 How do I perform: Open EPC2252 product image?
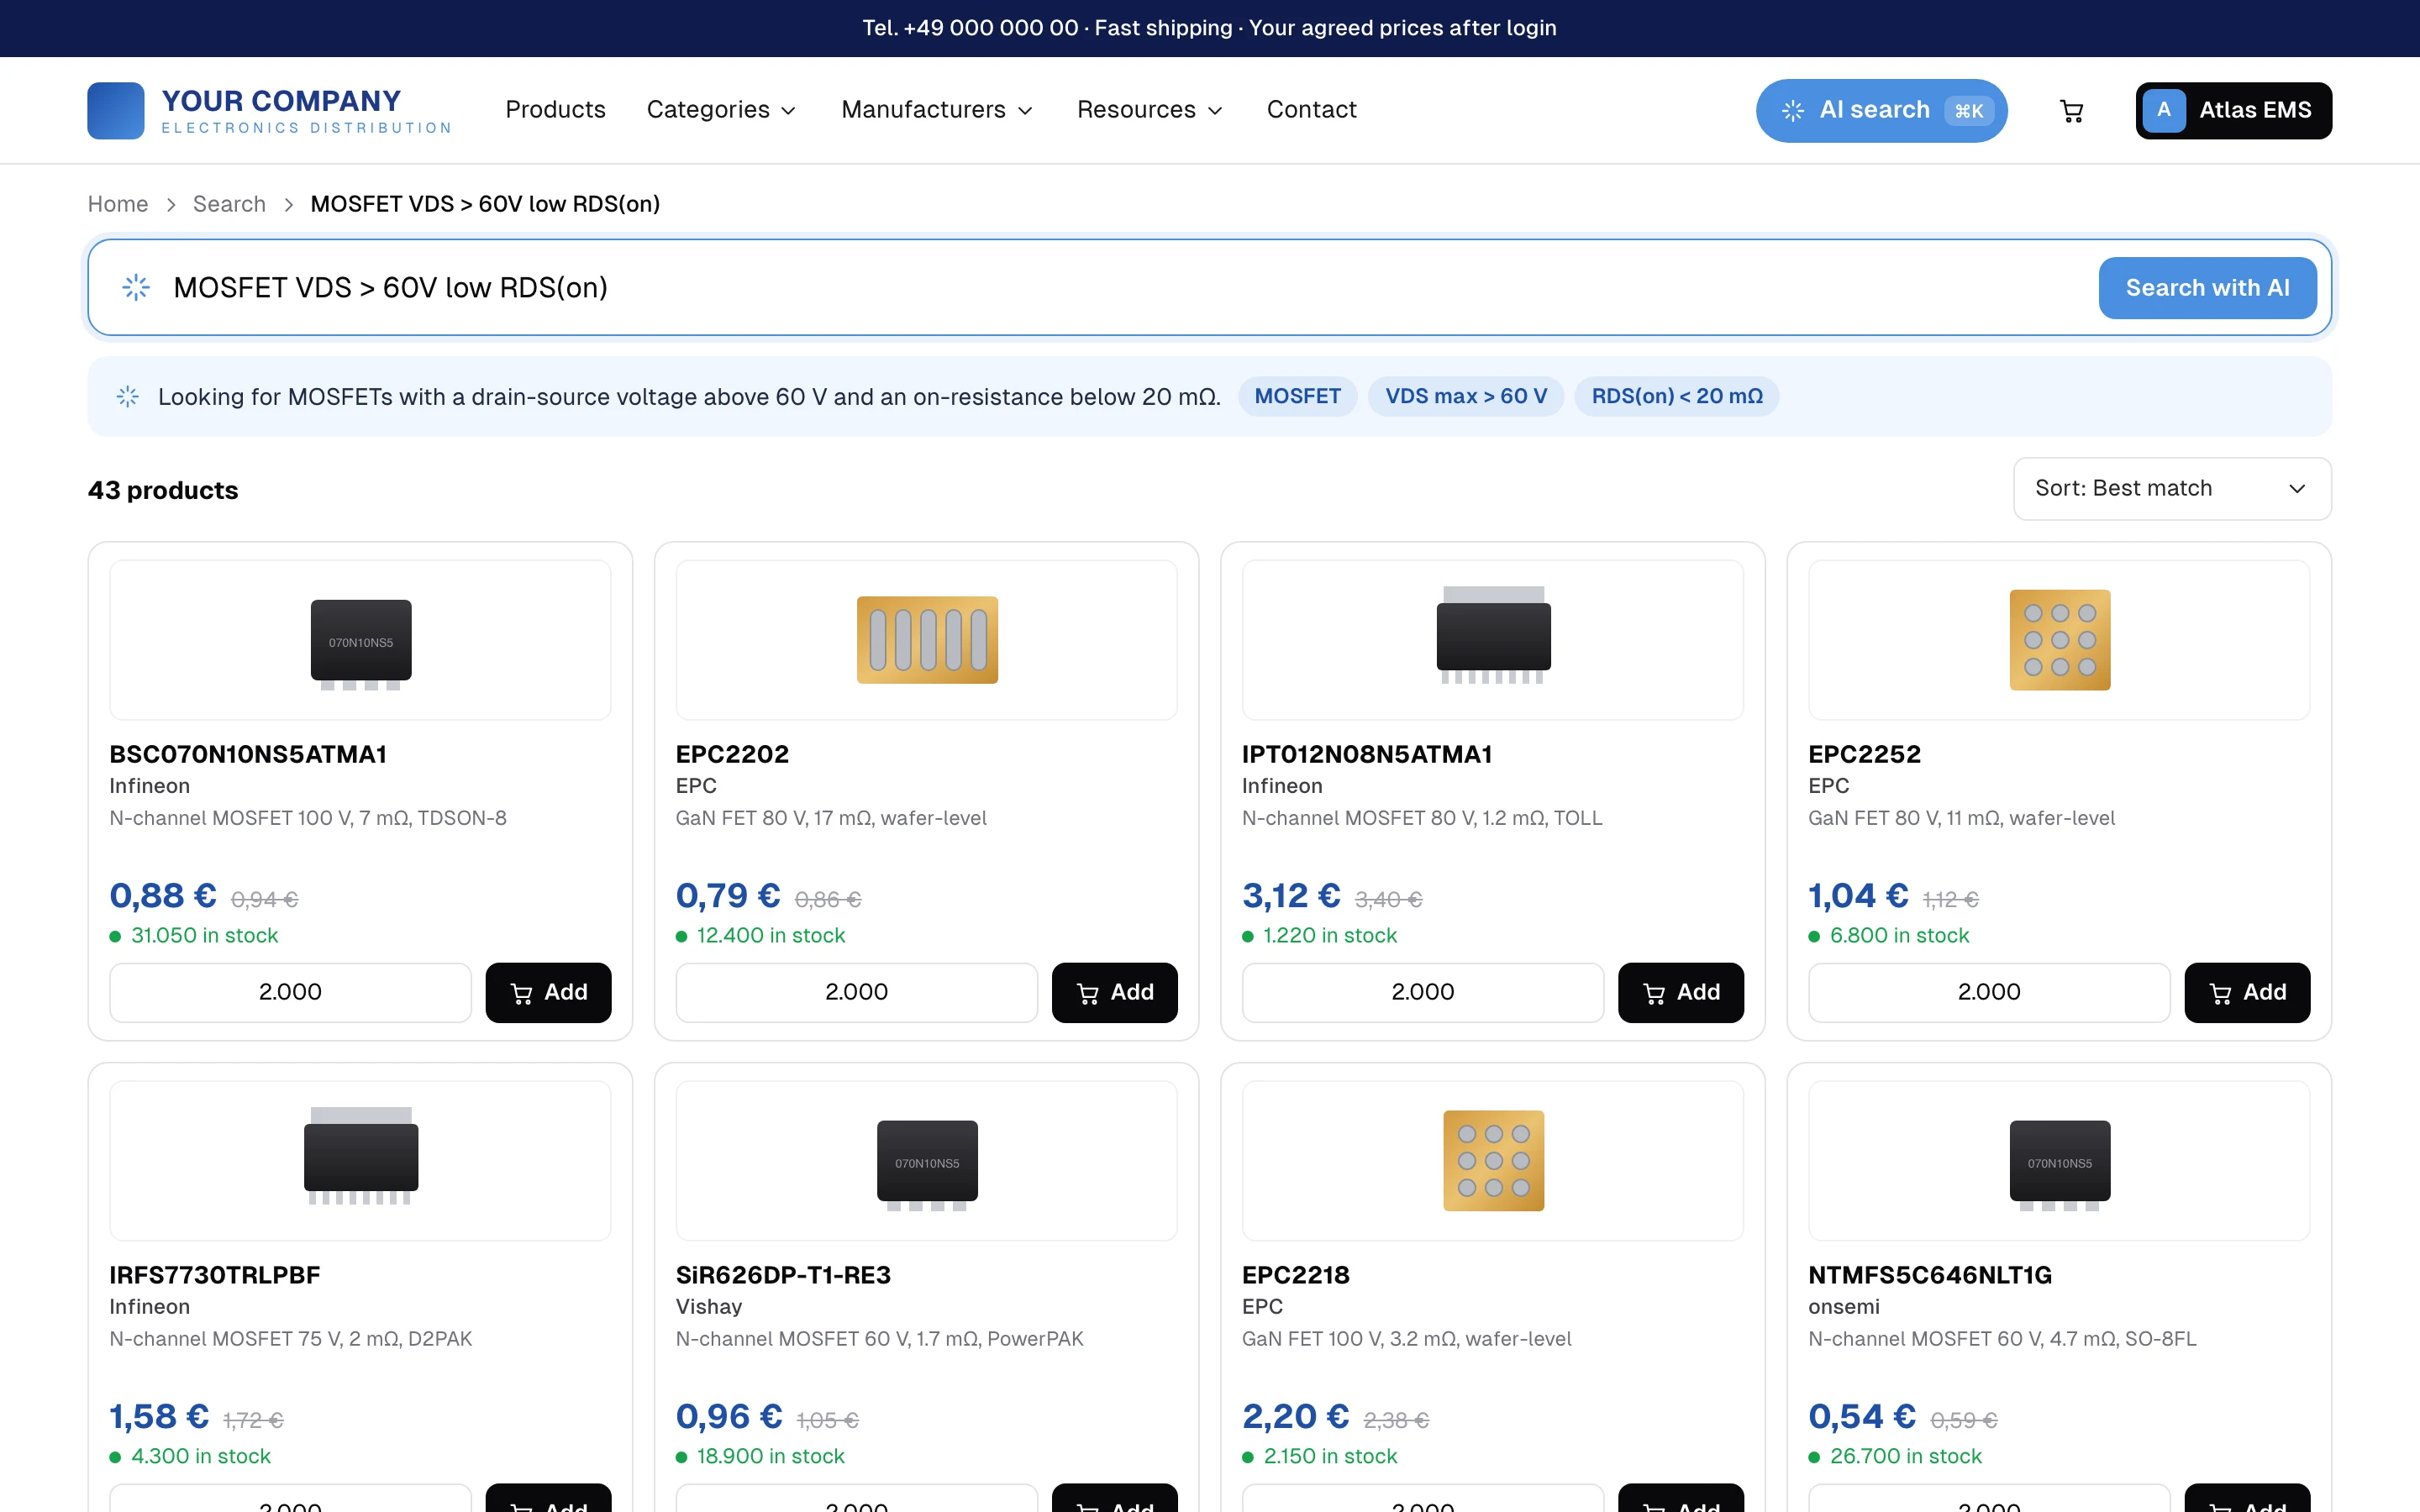pyautogui.click(x=2059, y=640)
